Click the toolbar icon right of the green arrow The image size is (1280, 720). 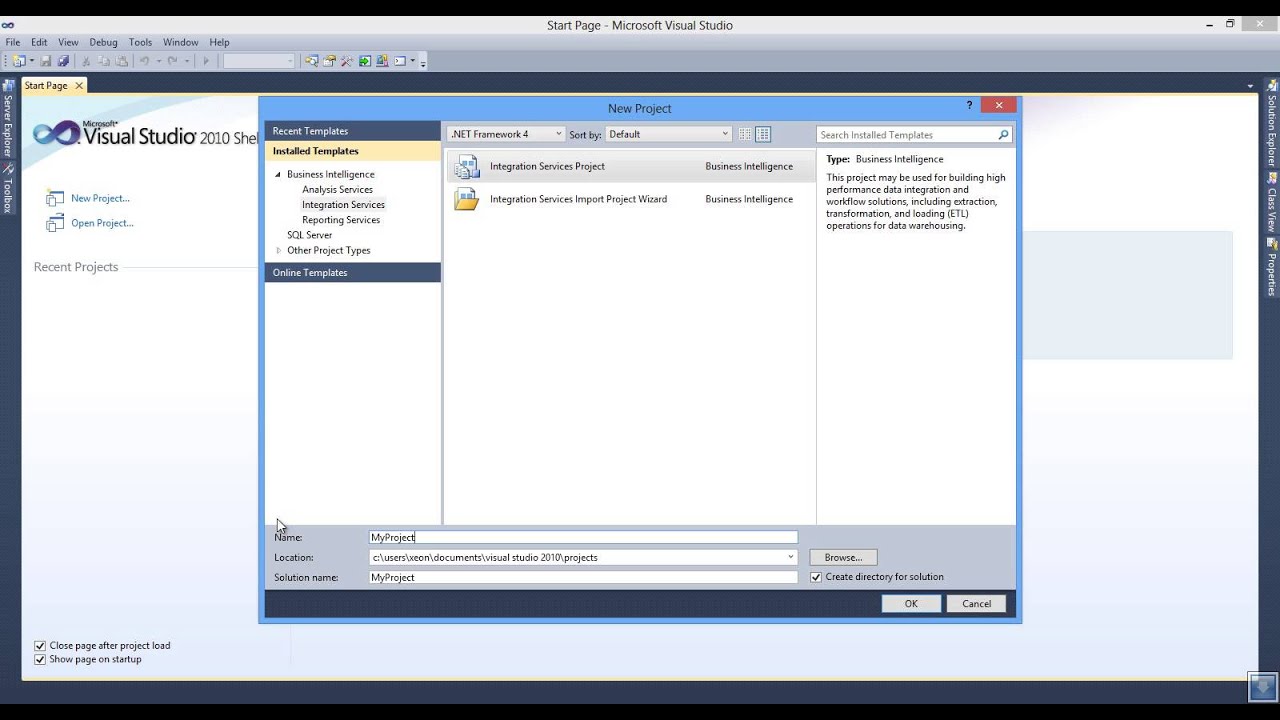tap(382, 61)
